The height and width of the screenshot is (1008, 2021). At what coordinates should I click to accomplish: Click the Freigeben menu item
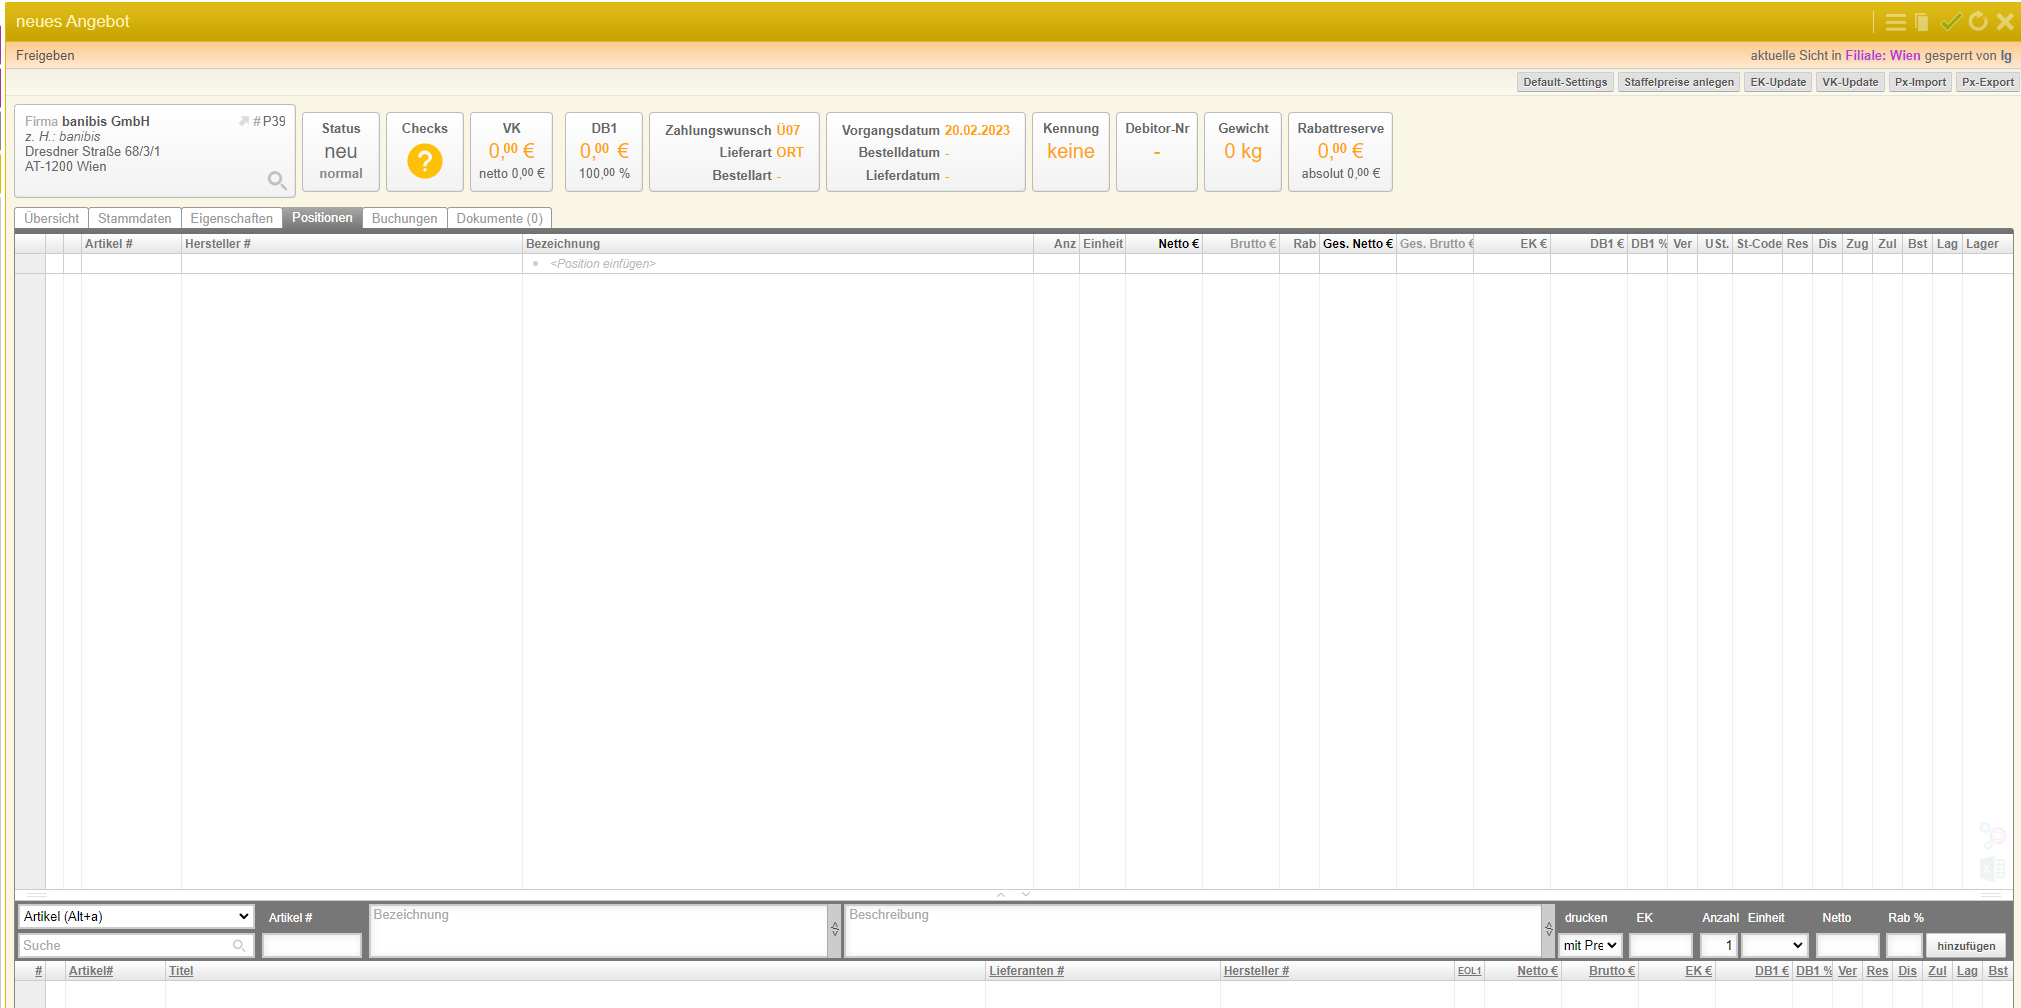pos(45,55)
